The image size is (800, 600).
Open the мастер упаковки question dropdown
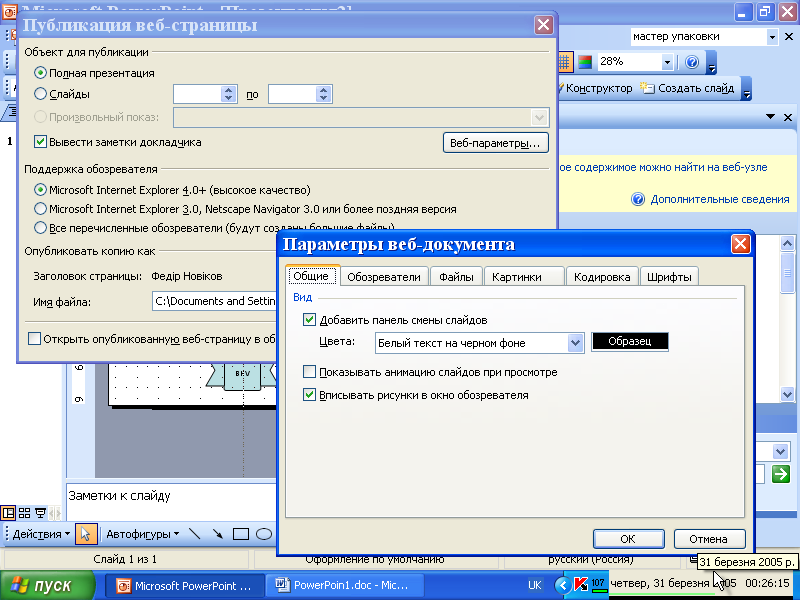pos(772,37)
